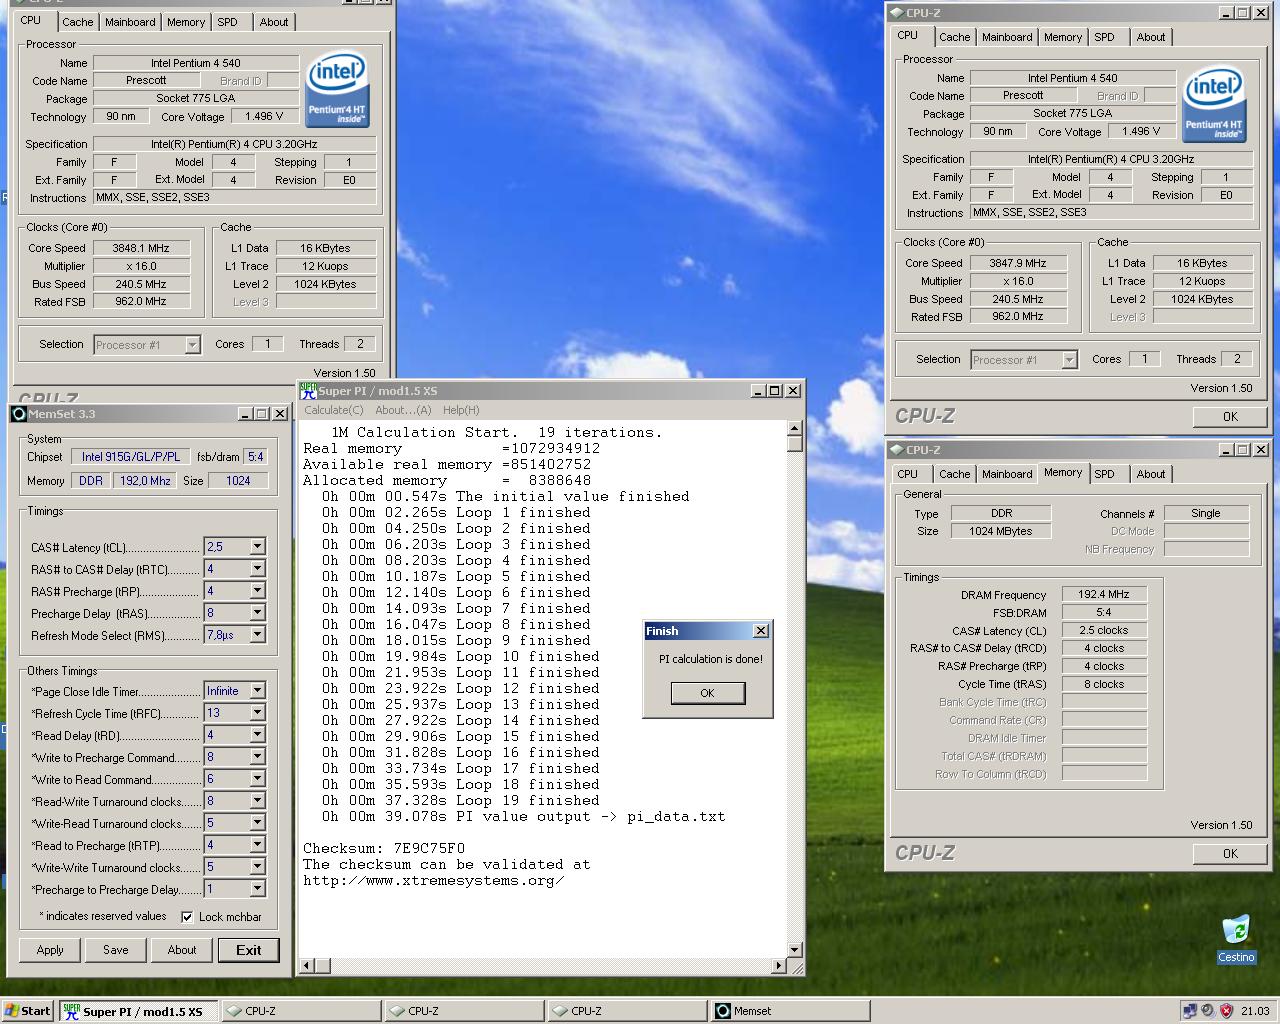Open the Write-Read Turnaround clocks dropdown
Image resolution: width=1280 pixels, height=1024 pixels.
click(257, 823)
